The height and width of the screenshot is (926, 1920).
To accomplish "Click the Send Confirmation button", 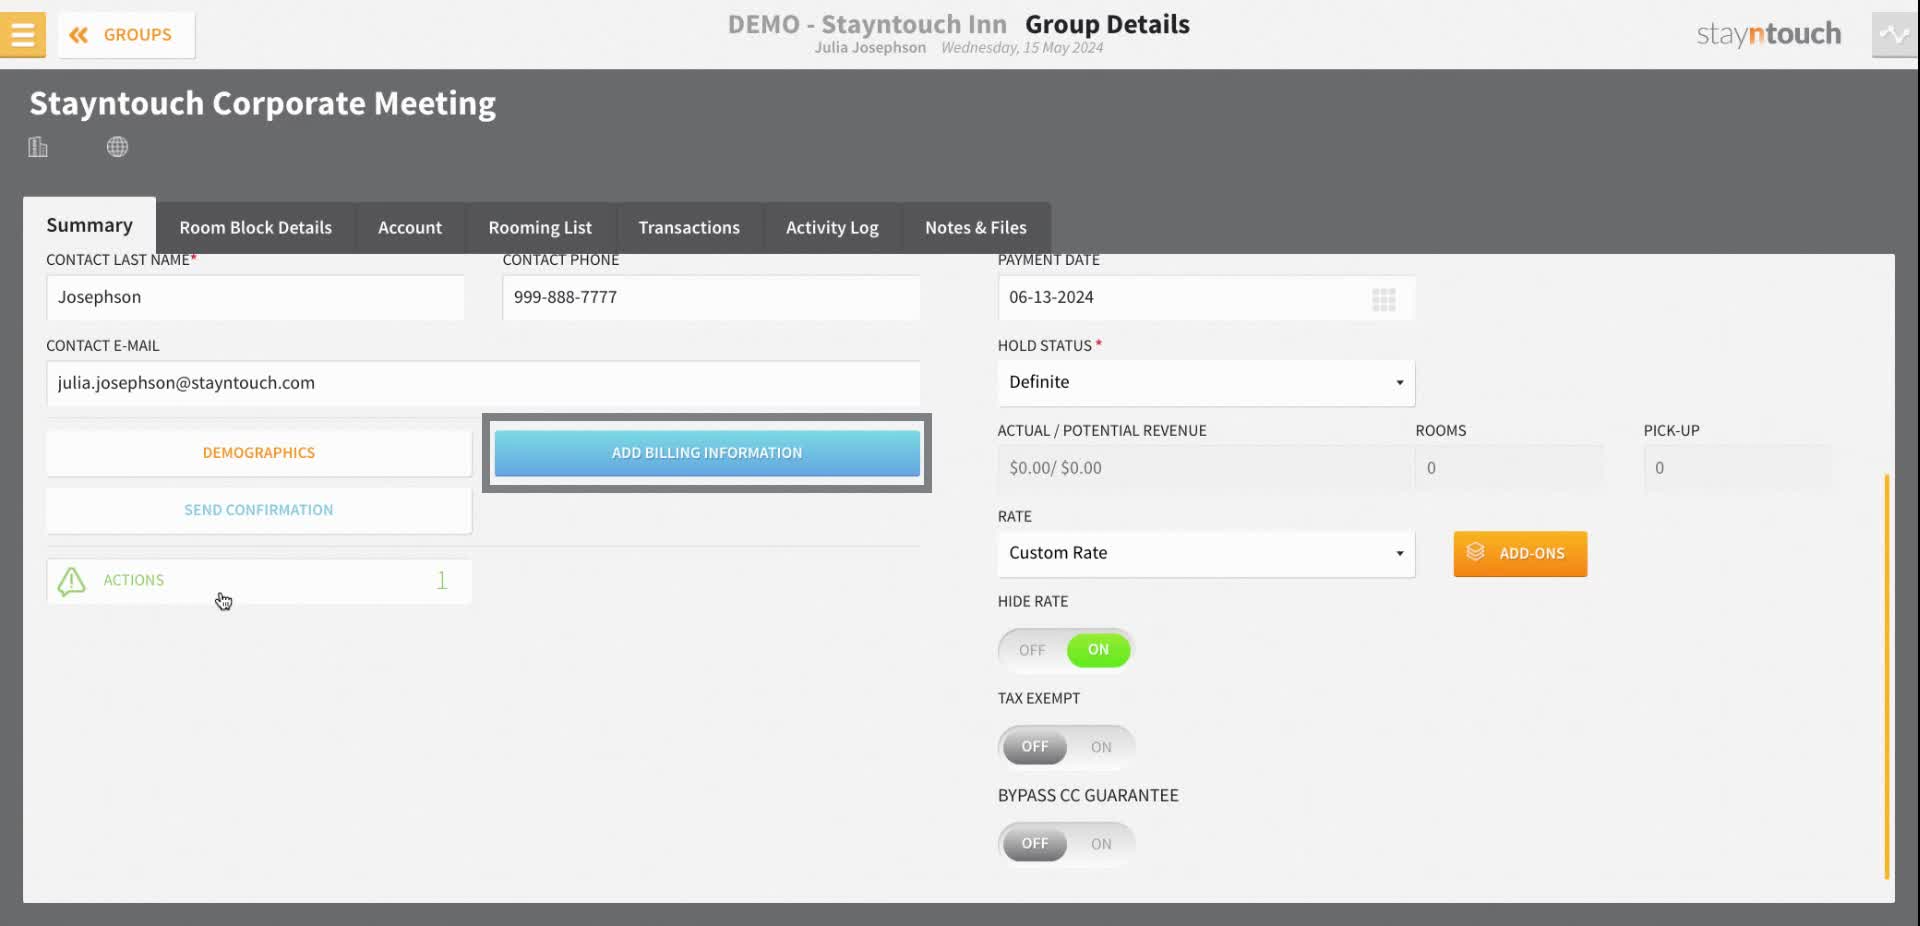I will pyautogui.click(x=259, y=510).
